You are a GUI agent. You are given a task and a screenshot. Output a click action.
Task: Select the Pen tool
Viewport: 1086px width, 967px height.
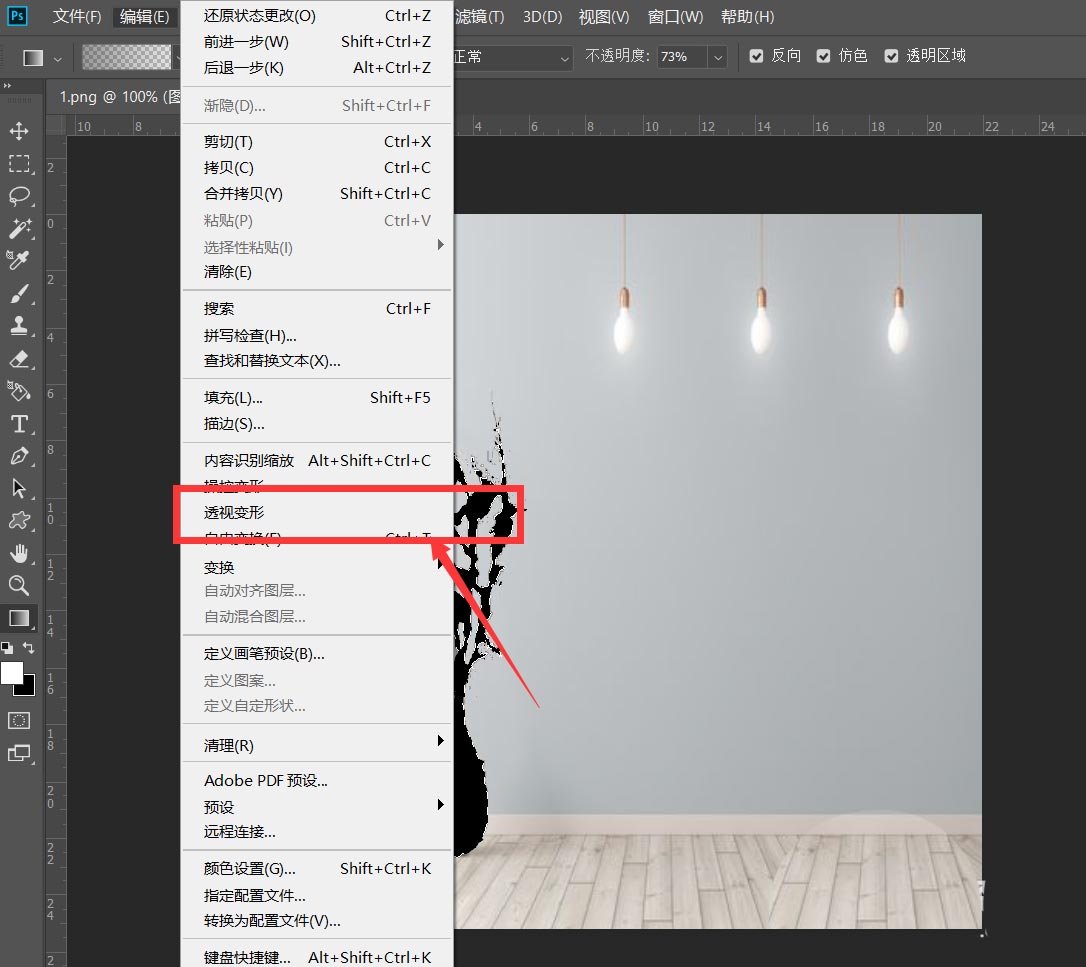(20, 456)
